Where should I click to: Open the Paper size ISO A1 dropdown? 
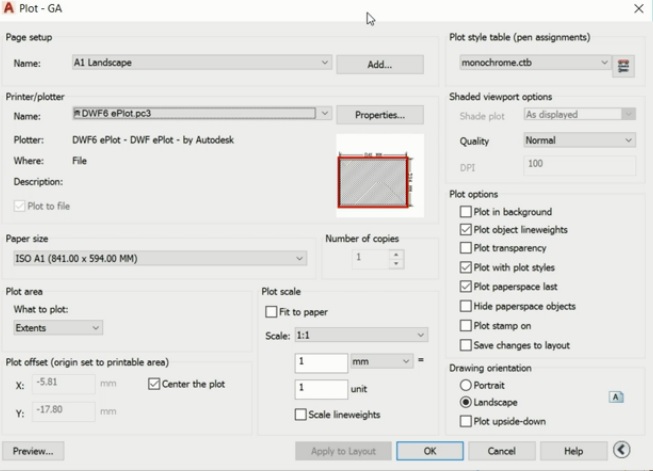(160, 259)
